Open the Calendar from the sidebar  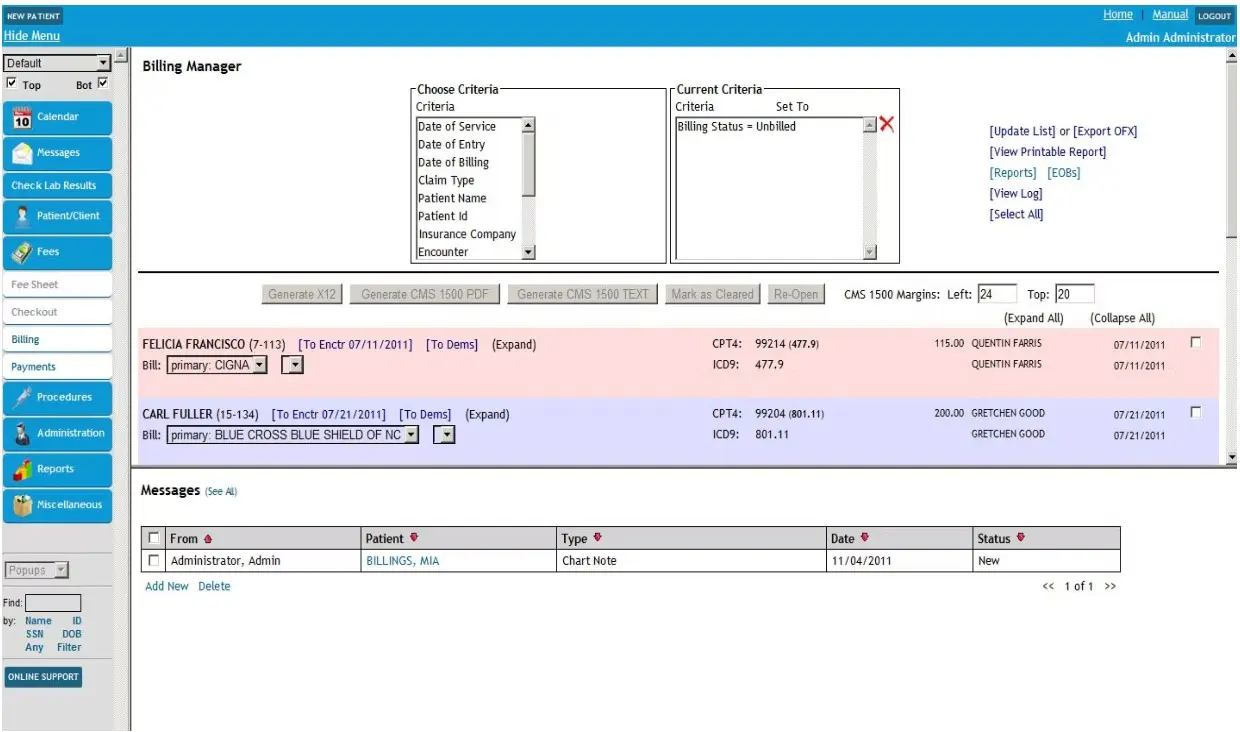coord(57,117)
